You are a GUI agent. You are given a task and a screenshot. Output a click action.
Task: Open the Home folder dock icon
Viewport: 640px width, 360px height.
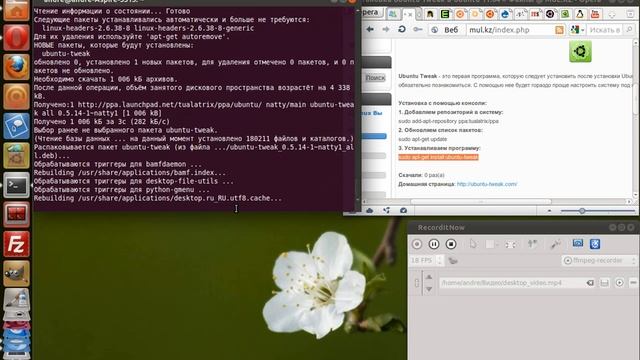tap(16, 10)
